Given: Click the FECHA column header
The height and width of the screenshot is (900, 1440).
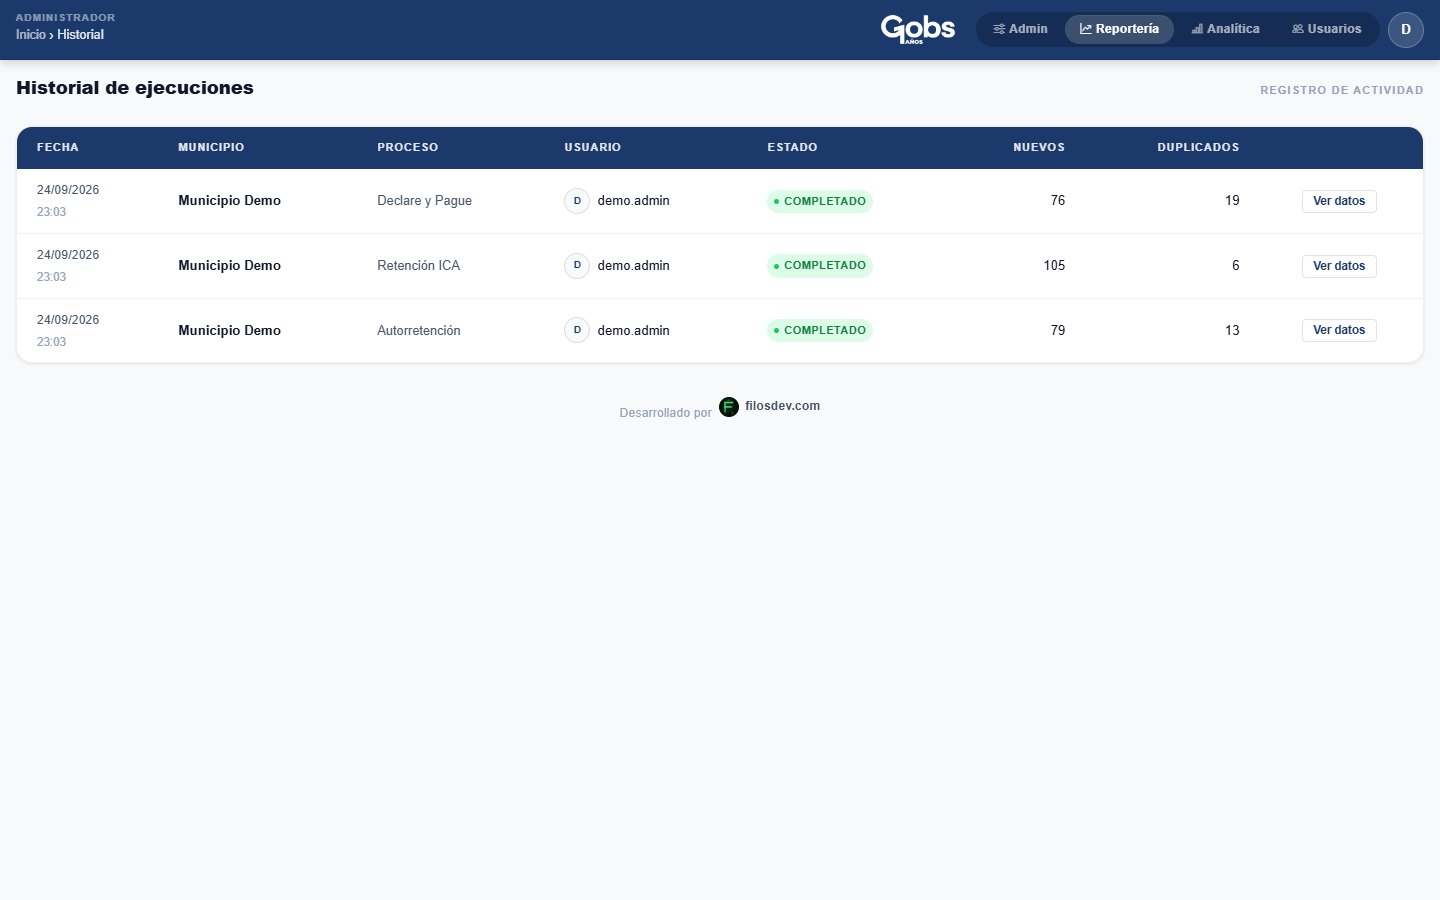Looking at the screenshot, I should click(58, 147).
